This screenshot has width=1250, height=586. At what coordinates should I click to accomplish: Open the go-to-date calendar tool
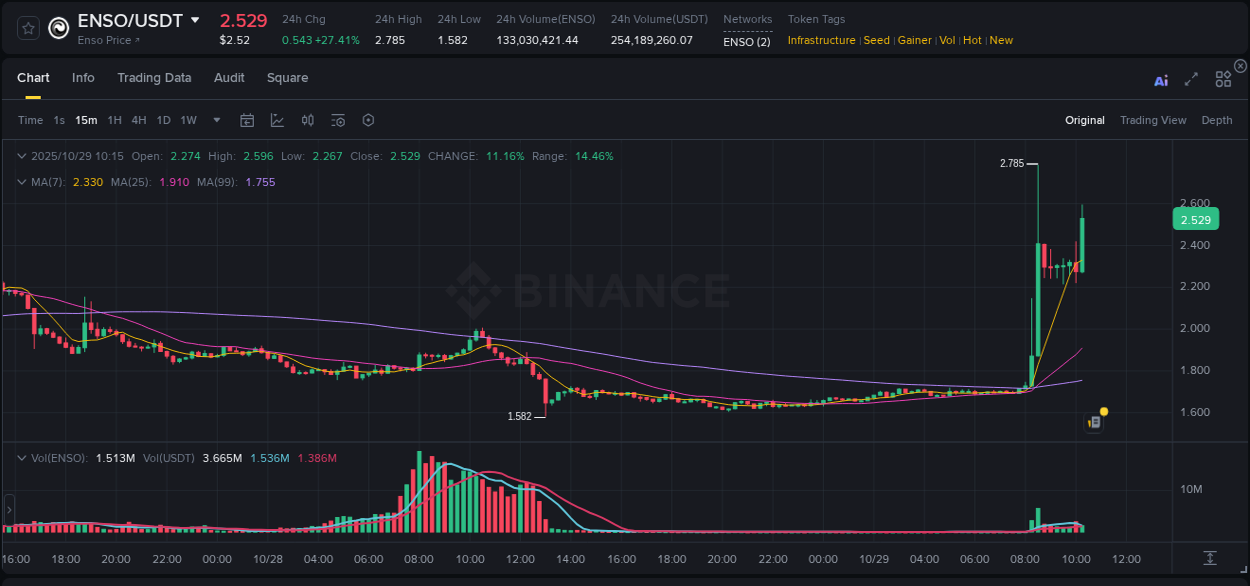(247, 120)
